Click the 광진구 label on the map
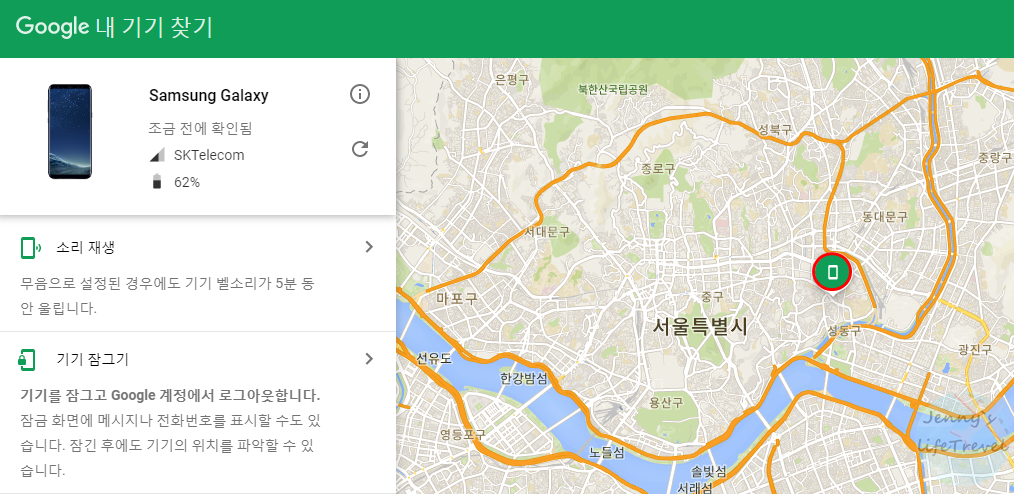Viewport: 1014px width, 494px height. click(x=975, y=349)
